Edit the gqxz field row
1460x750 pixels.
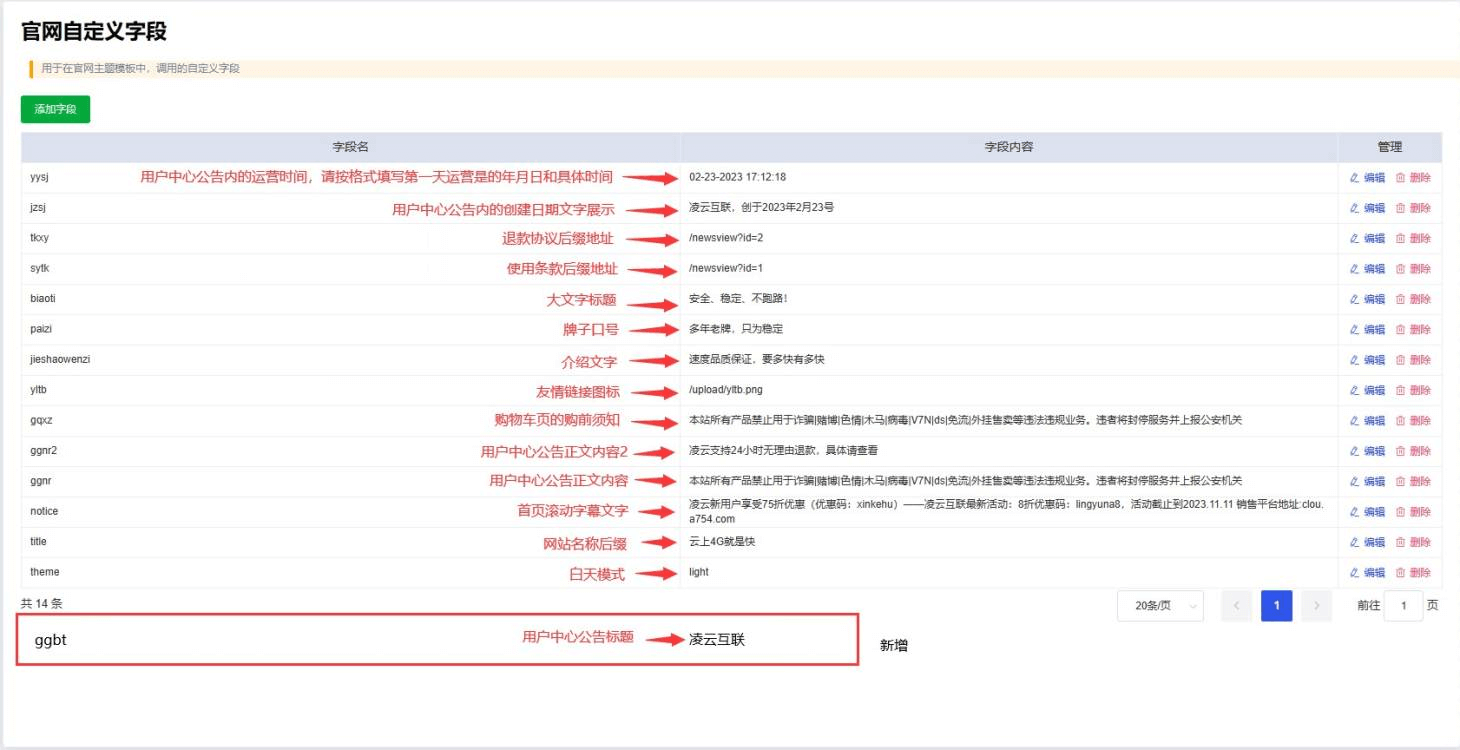1367,421
